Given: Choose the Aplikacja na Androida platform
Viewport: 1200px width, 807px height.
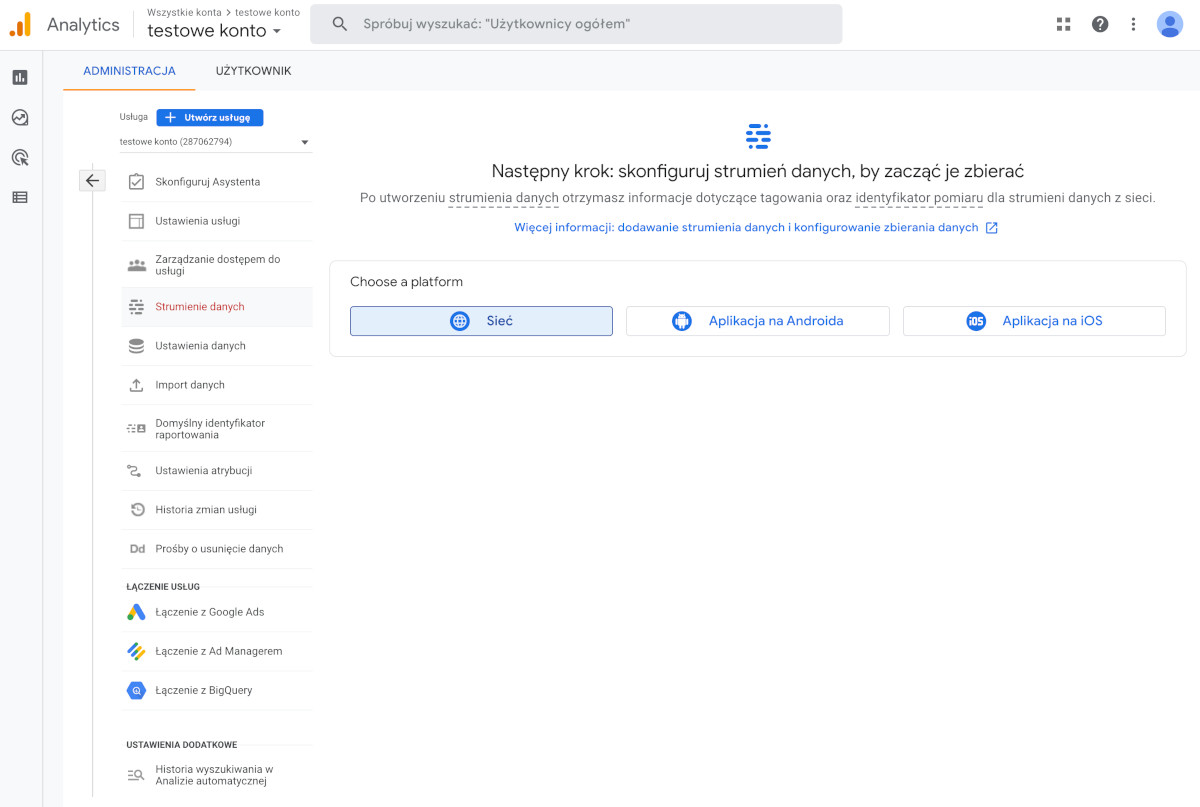Looking at the screenshot, I should [x=758, y=321].
